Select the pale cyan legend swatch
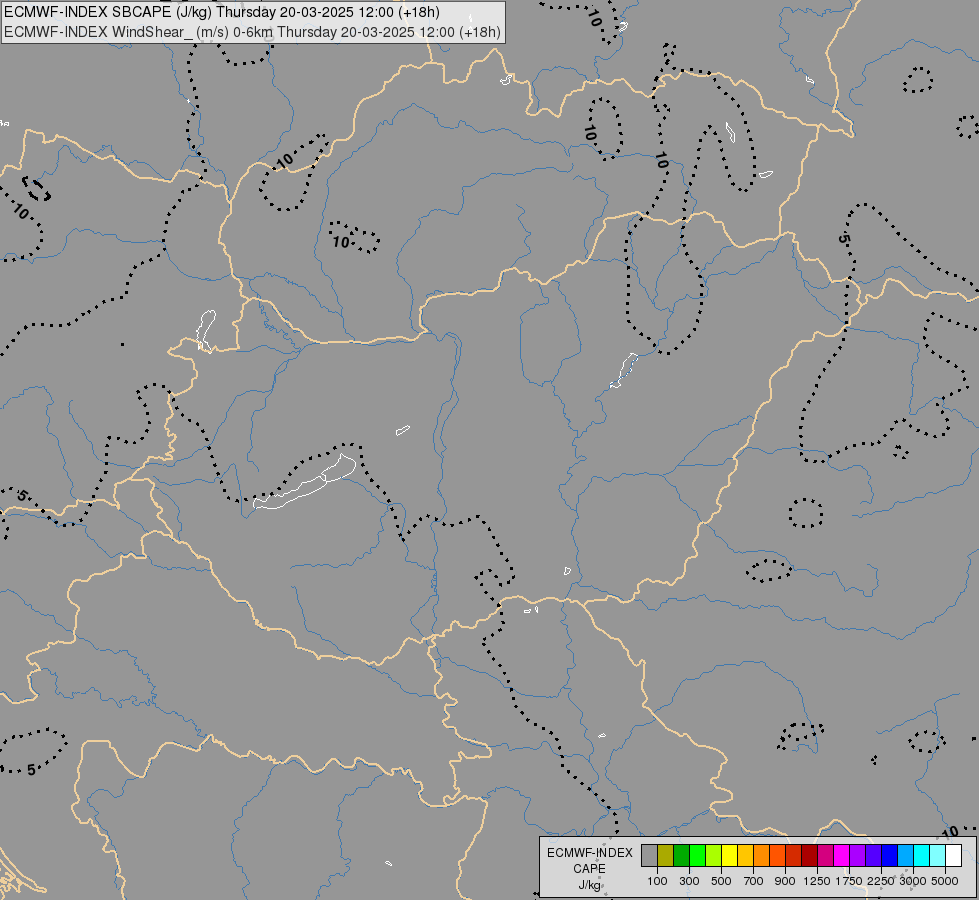This screenshot has width=979, height=900. [937, 855]
